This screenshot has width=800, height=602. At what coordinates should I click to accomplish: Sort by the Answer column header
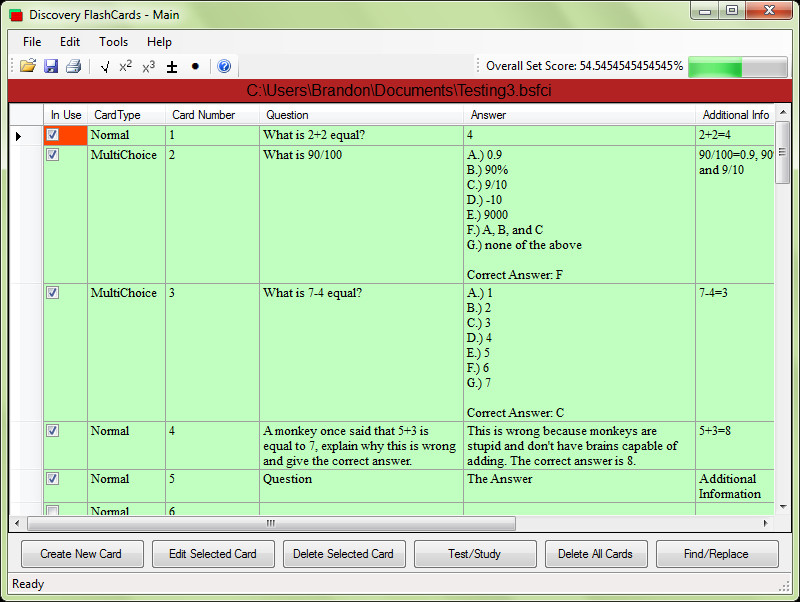(579, 115)
